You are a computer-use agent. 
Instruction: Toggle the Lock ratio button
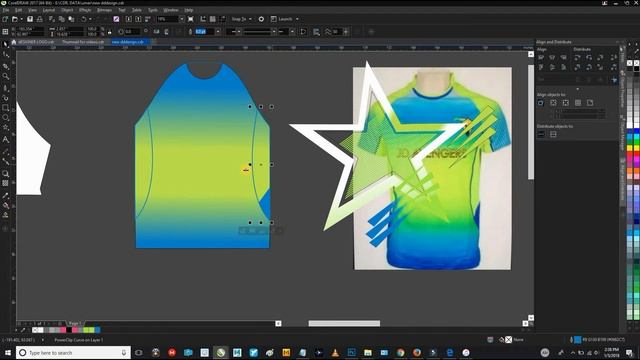109,31
